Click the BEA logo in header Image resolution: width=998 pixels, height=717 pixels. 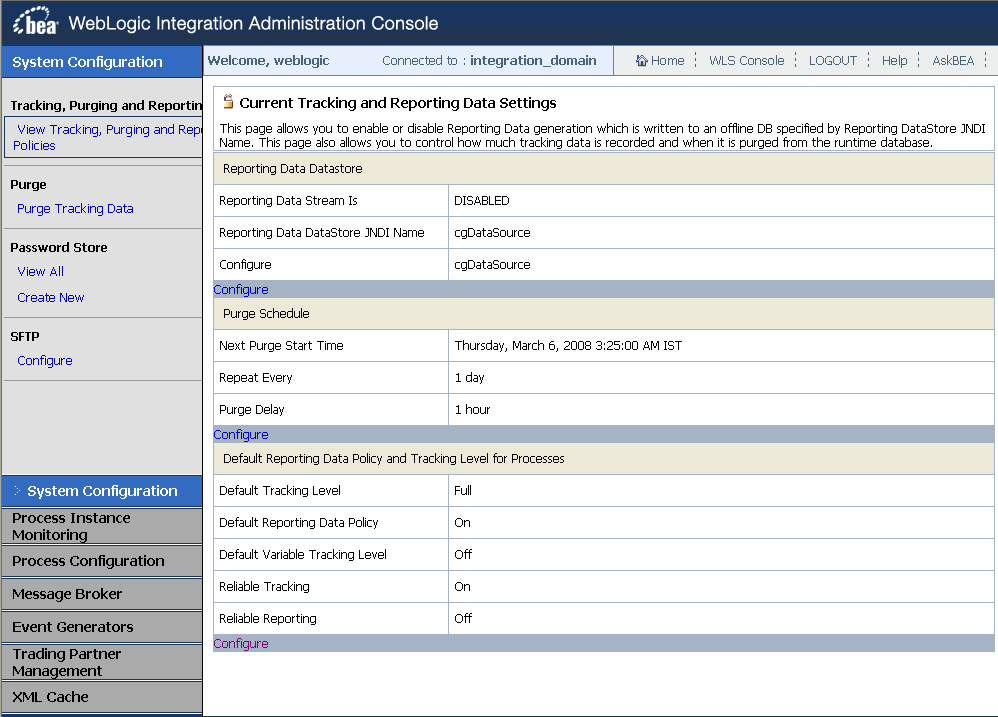pos(35,22)
